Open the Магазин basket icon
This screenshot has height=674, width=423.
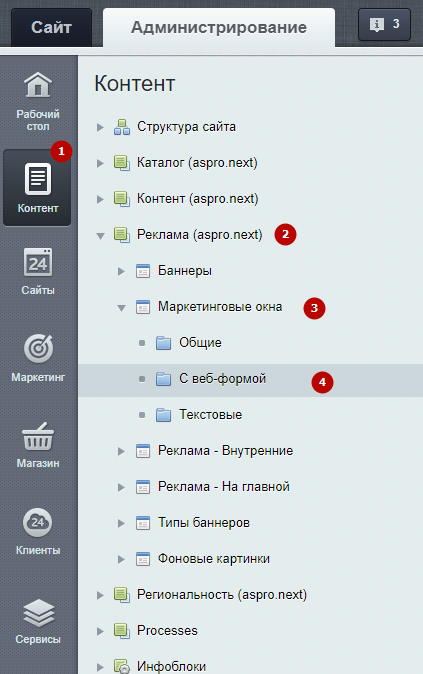[38, 436]
